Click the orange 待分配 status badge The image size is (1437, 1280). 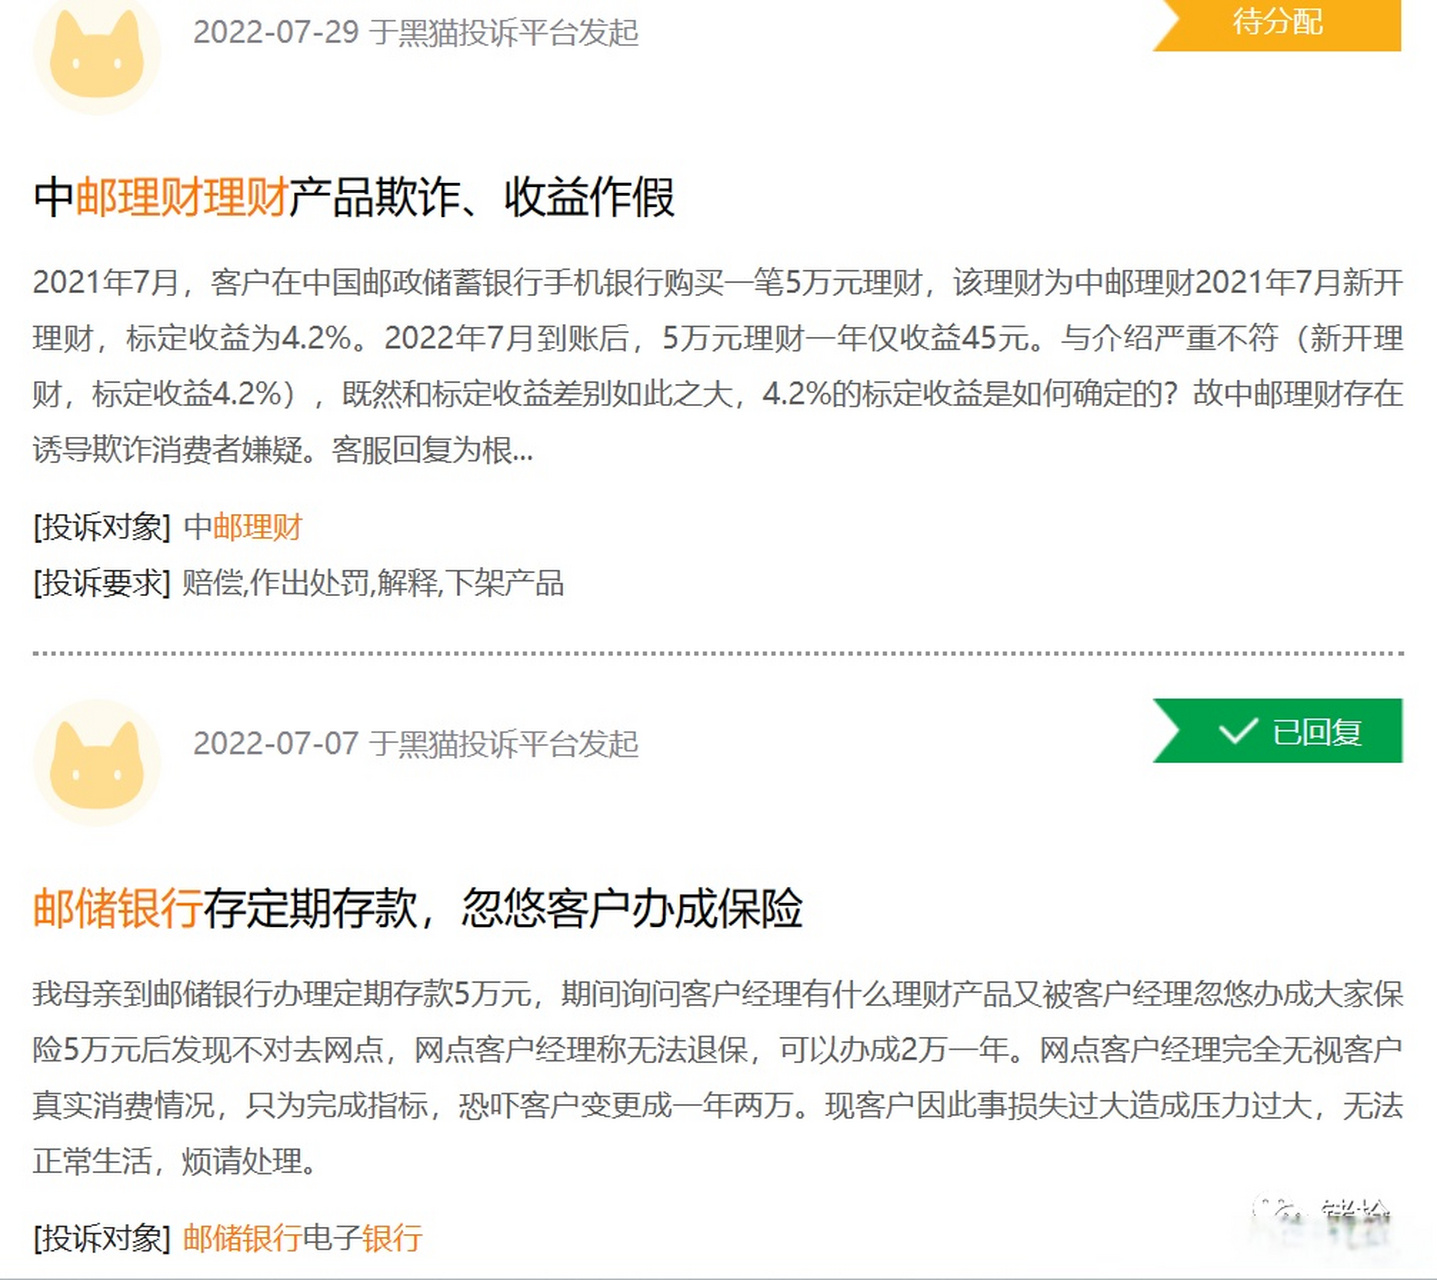1277,24
